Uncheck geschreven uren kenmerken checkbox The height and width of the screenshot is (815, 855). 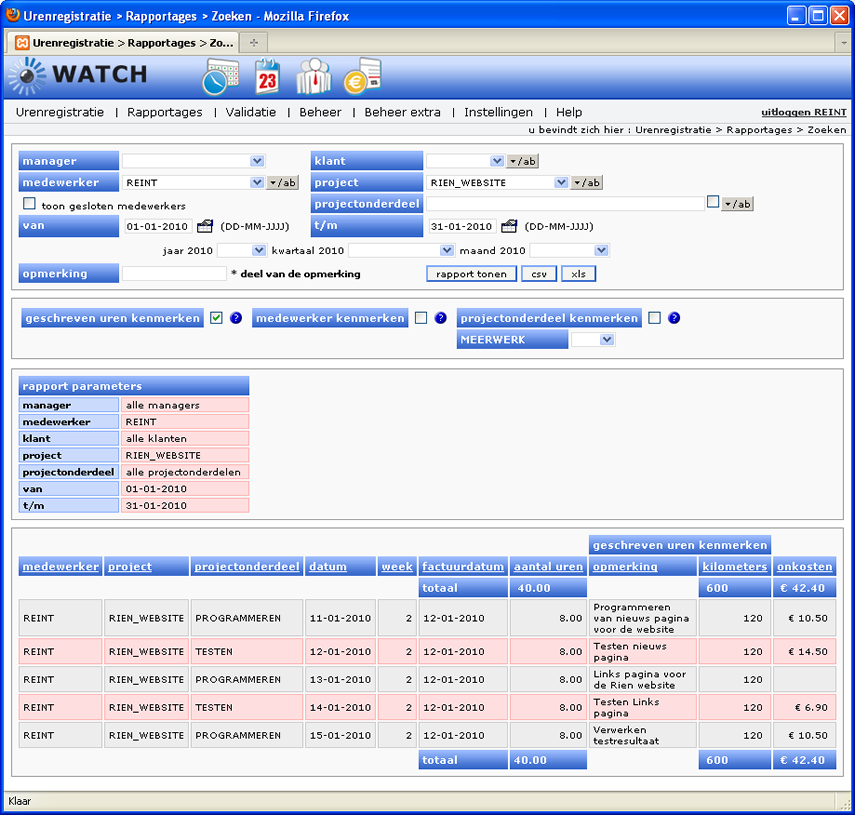pyautogui.click(x=216, y=318)
